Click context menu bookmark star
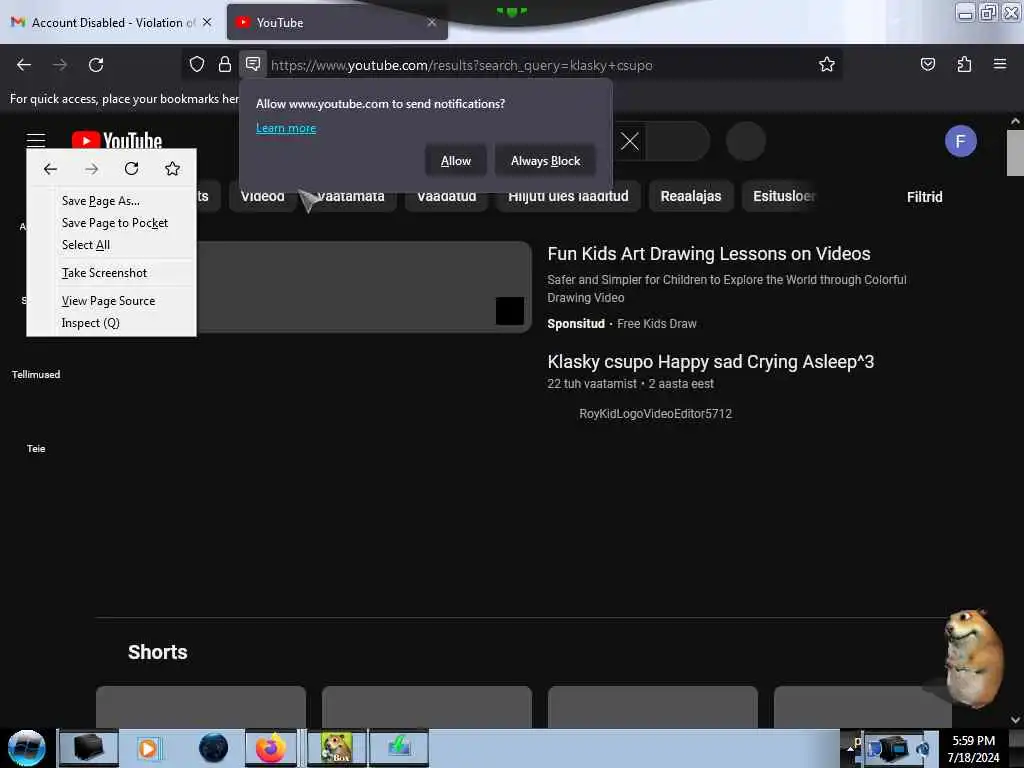Viewport: 1024px width, 768px height. point(172,169)
